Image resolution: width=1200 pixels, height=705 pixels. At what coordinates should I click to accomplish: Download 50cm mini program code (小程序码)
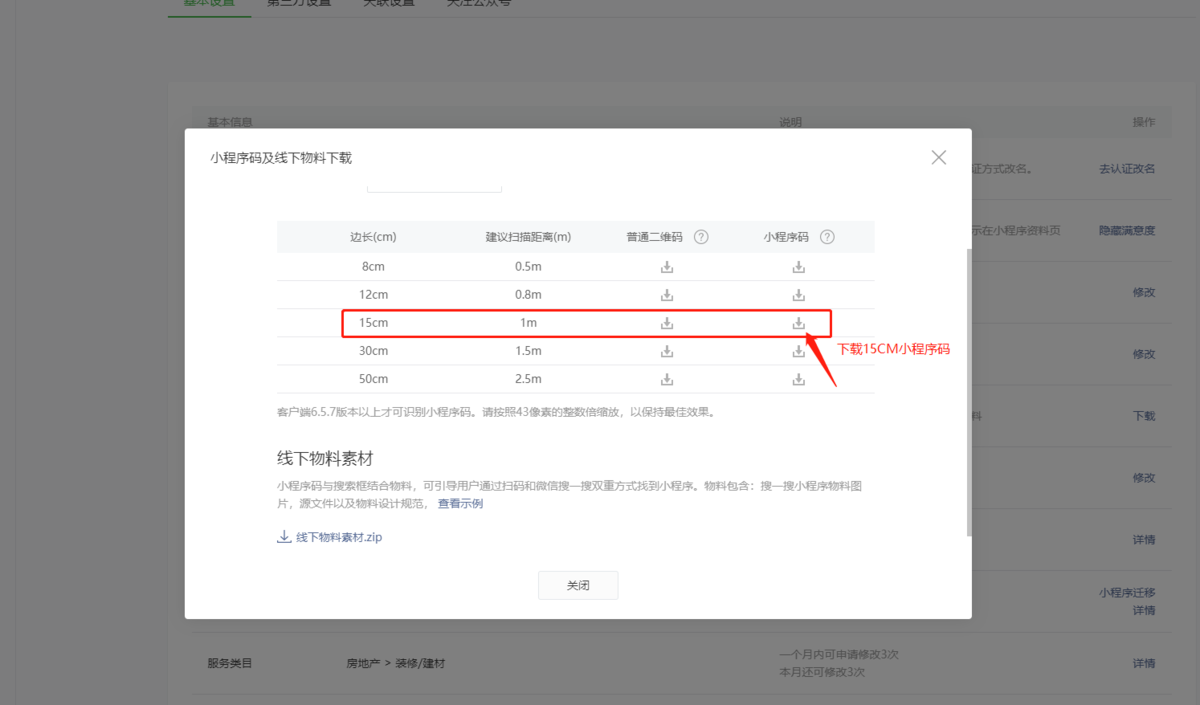799,379
